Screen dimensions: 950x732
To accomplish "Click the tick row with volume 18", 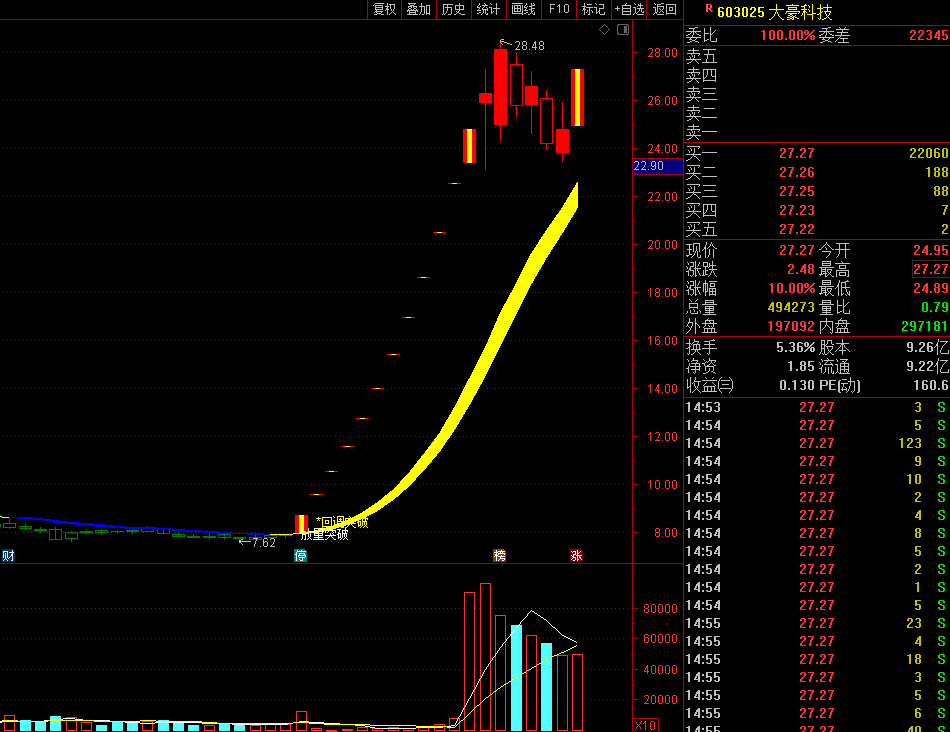I will coord(817,659).
